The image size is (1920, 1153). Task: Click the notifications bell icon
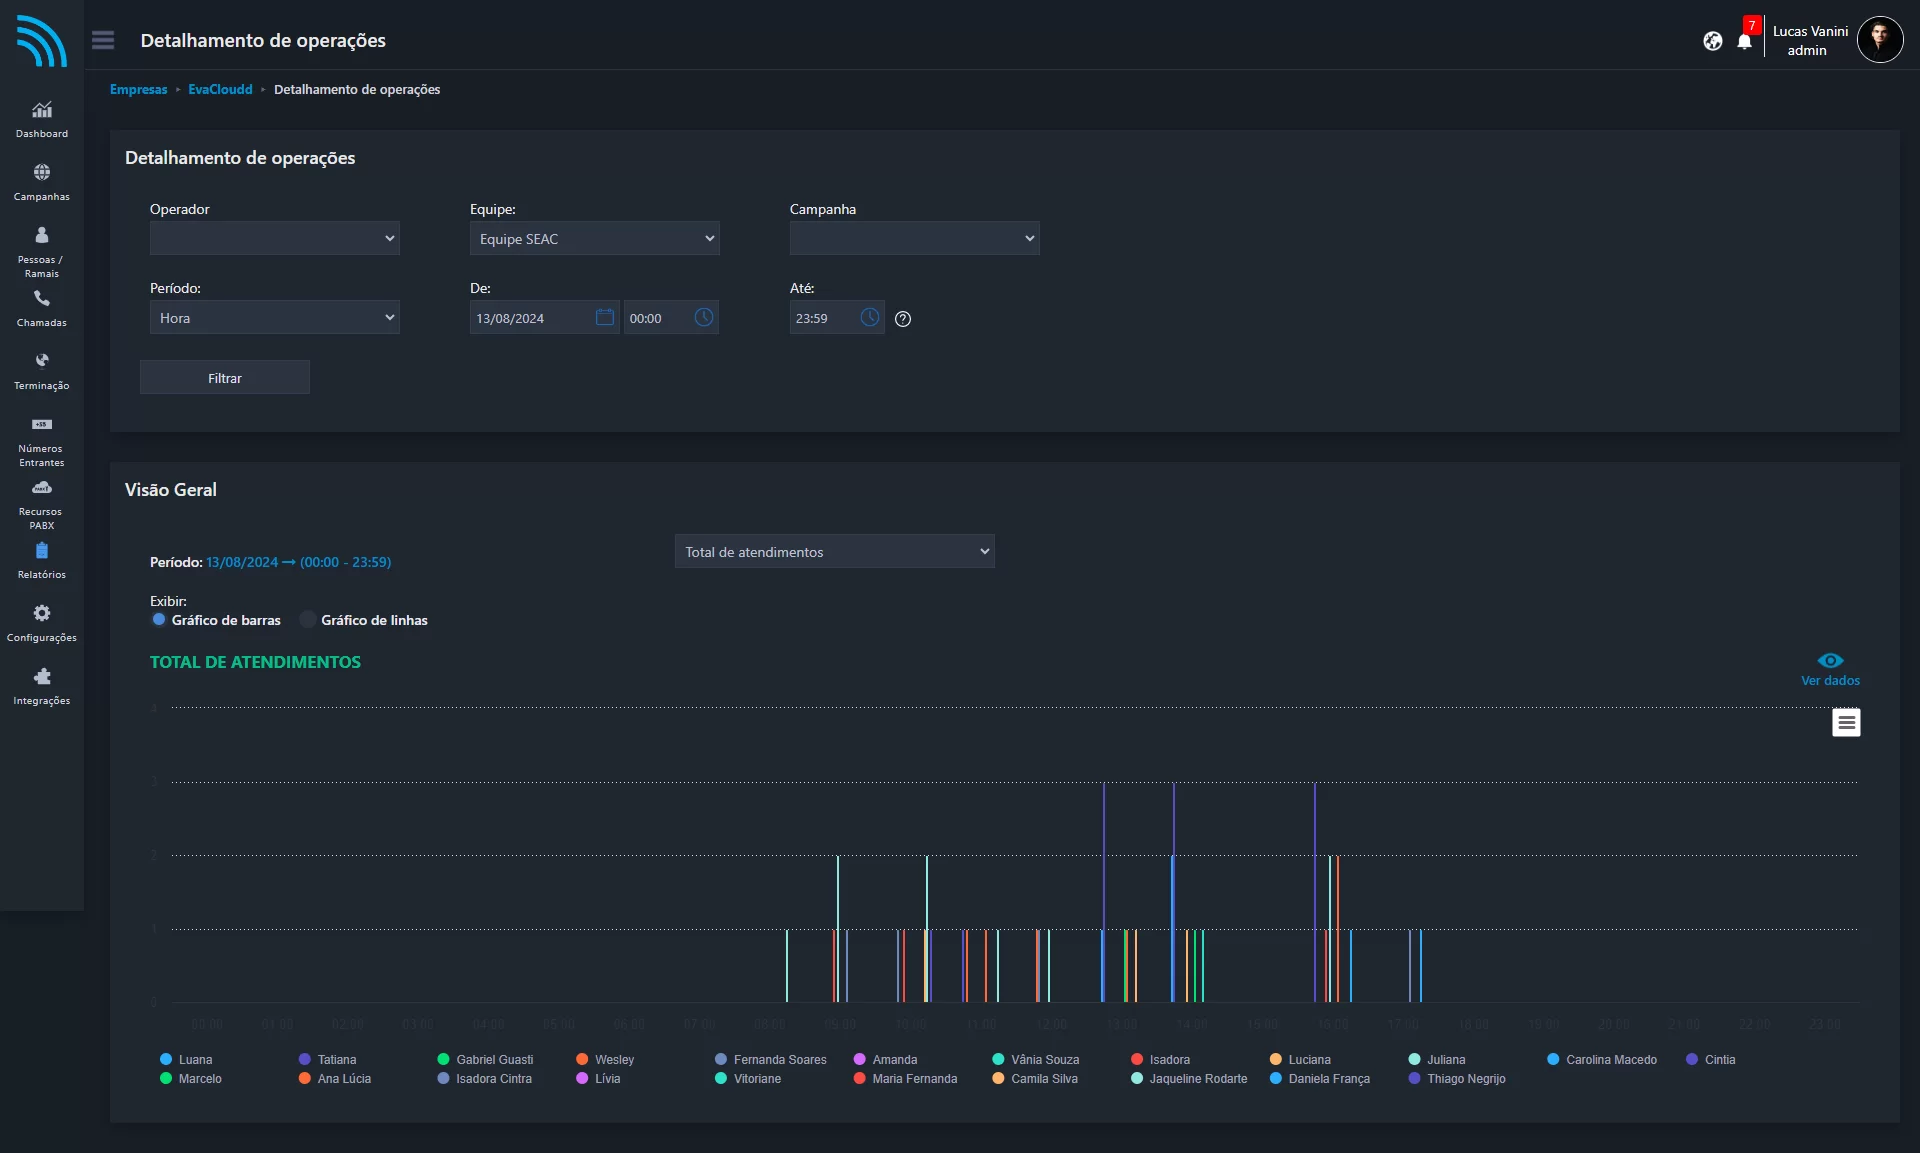pyautogui.click(x=1744, y=41)
